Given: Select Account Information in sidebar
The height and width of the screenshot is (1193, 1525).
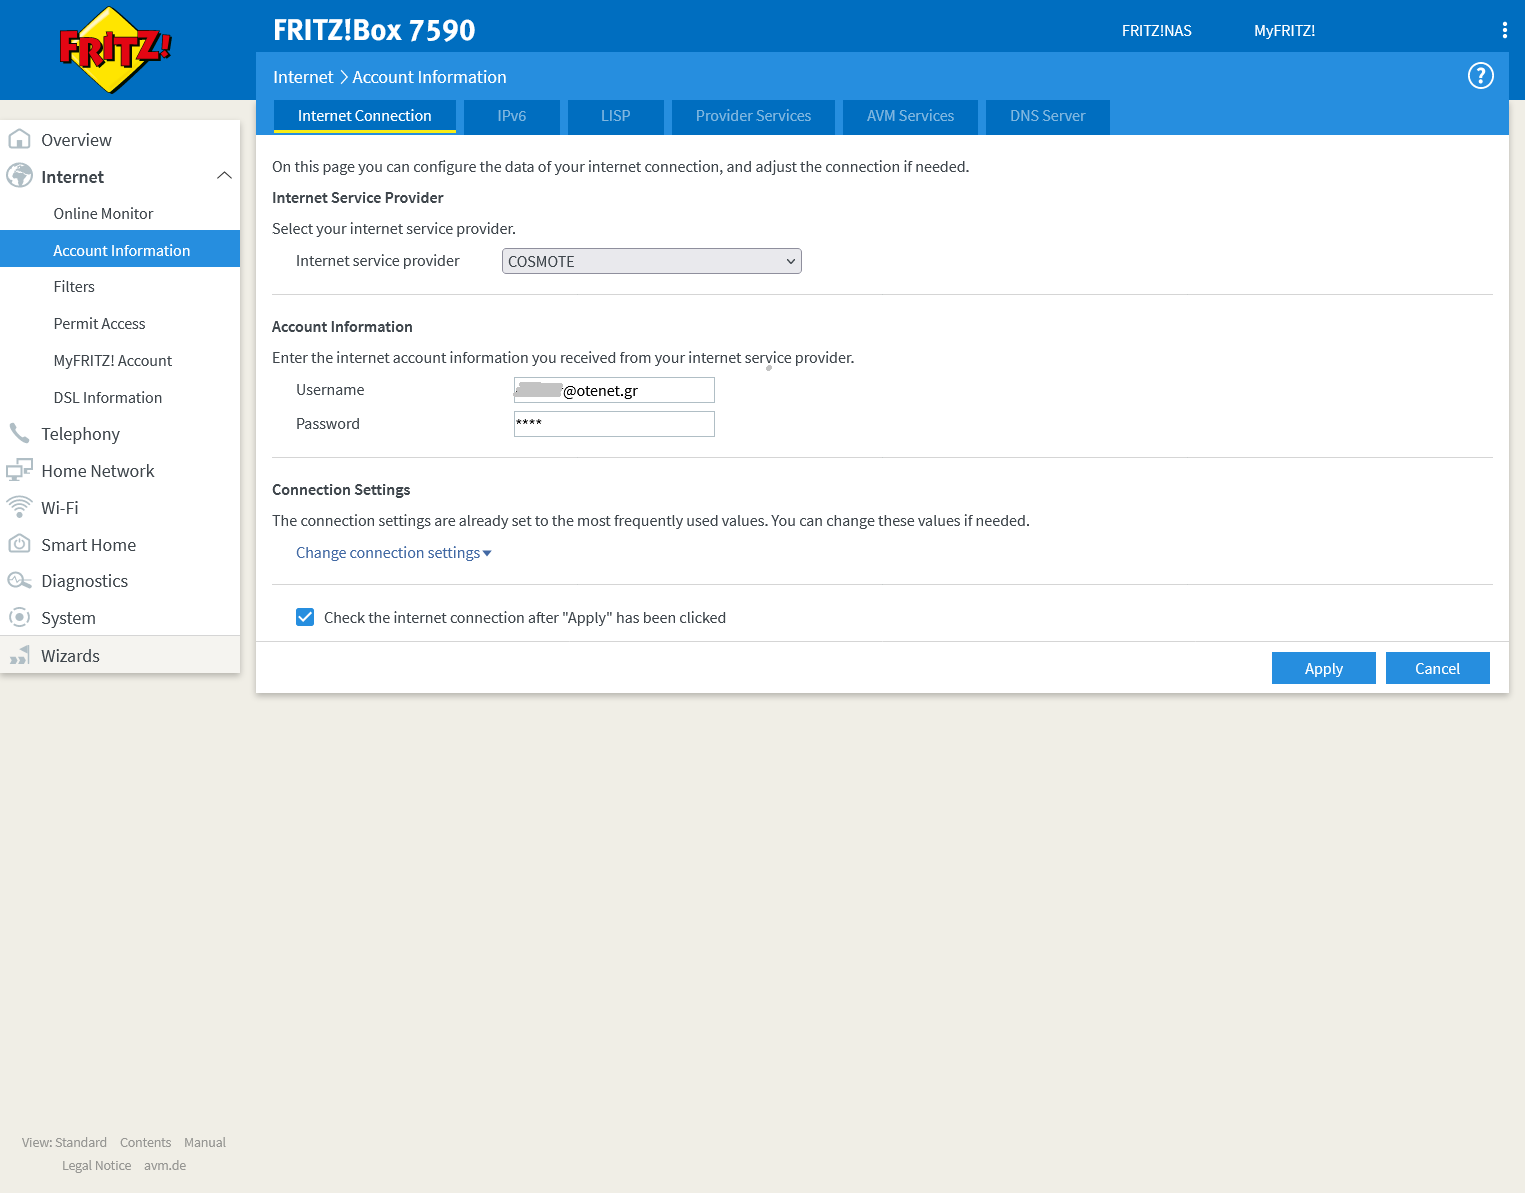Looking at the screenshot, I should pos(120,250).
